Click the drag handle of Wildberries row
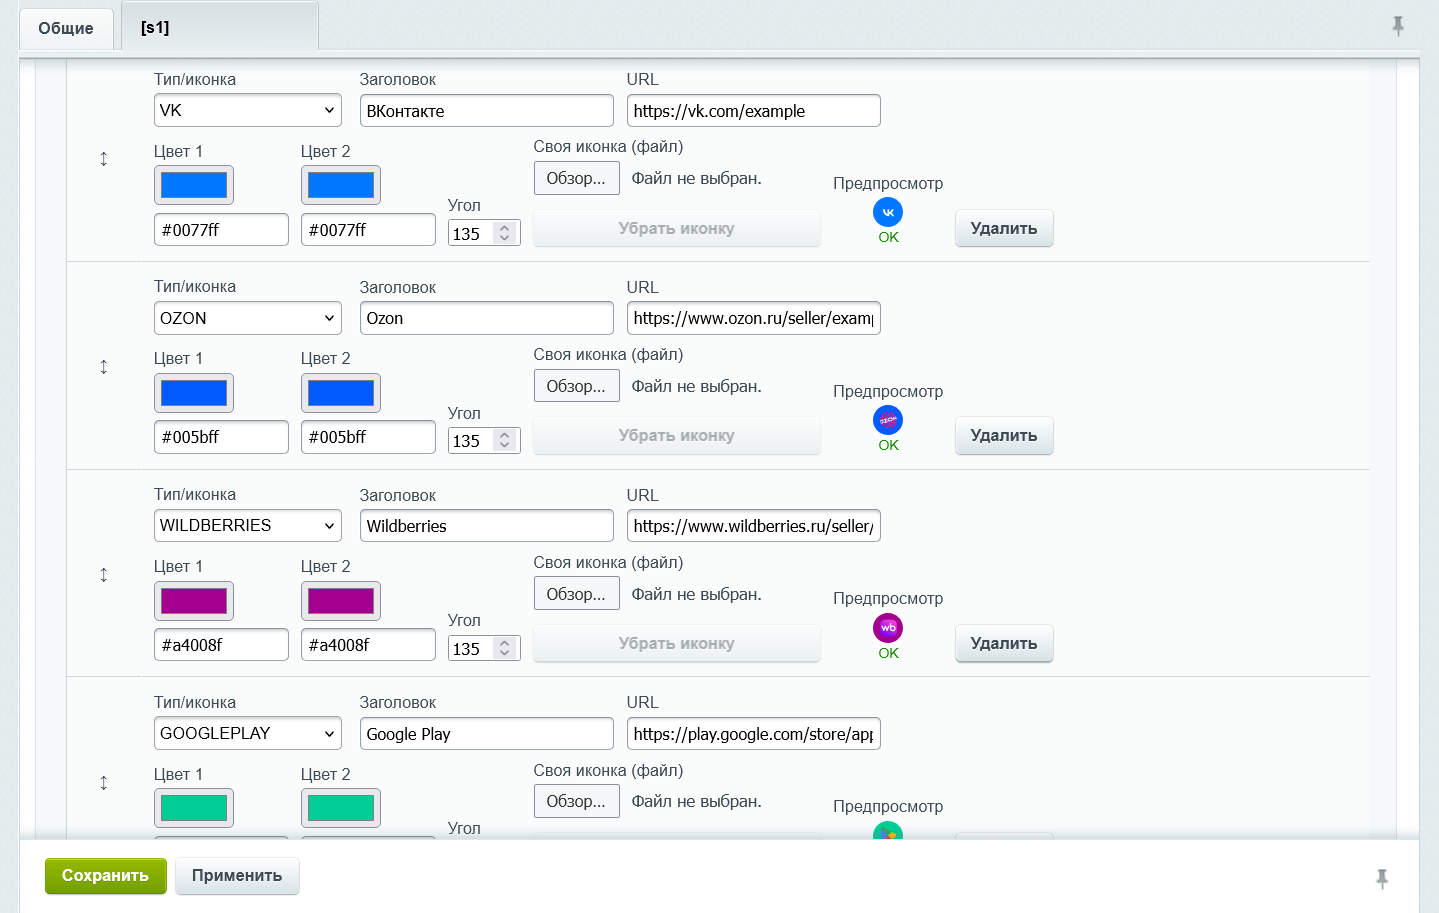This screenshot has height=913, width=1439. pyautogui.click(x=104, y=575)
